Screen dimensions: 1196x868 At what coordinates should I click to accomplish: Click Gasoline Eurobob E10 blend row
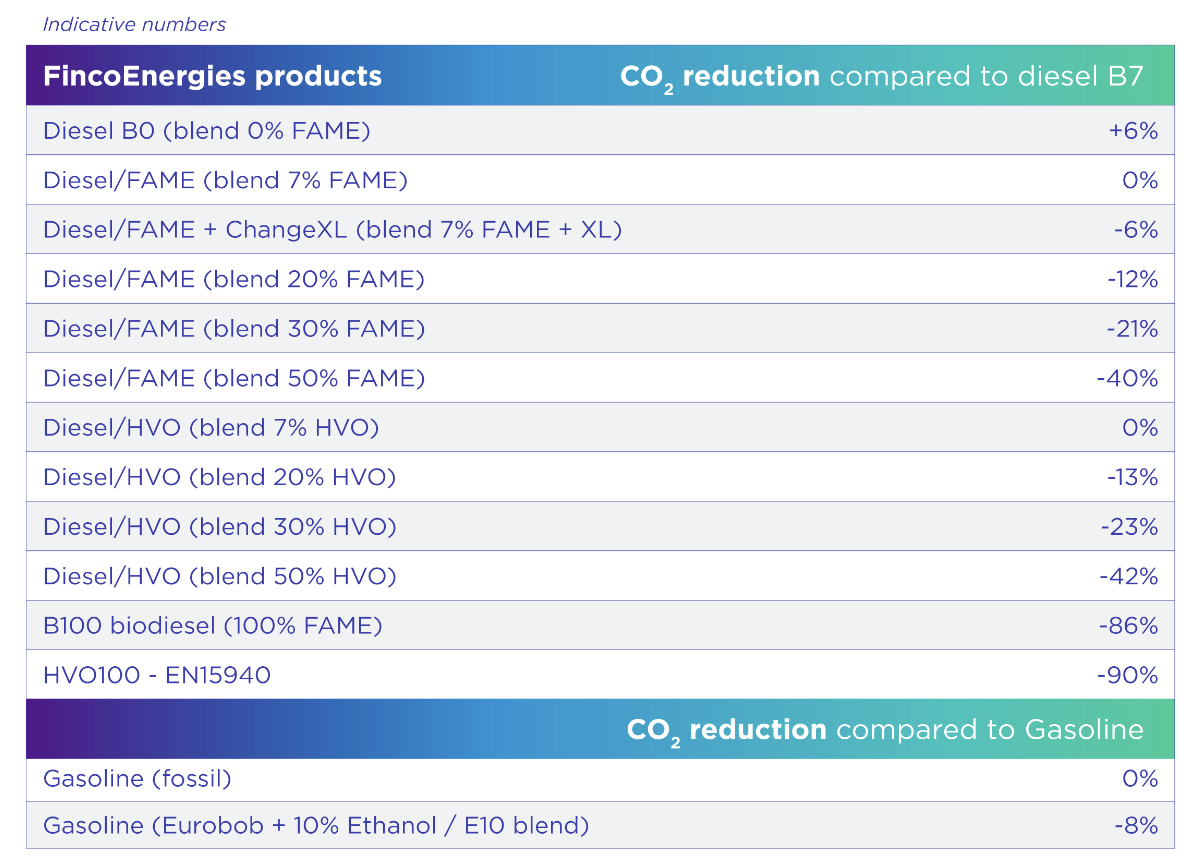(316, 826)
